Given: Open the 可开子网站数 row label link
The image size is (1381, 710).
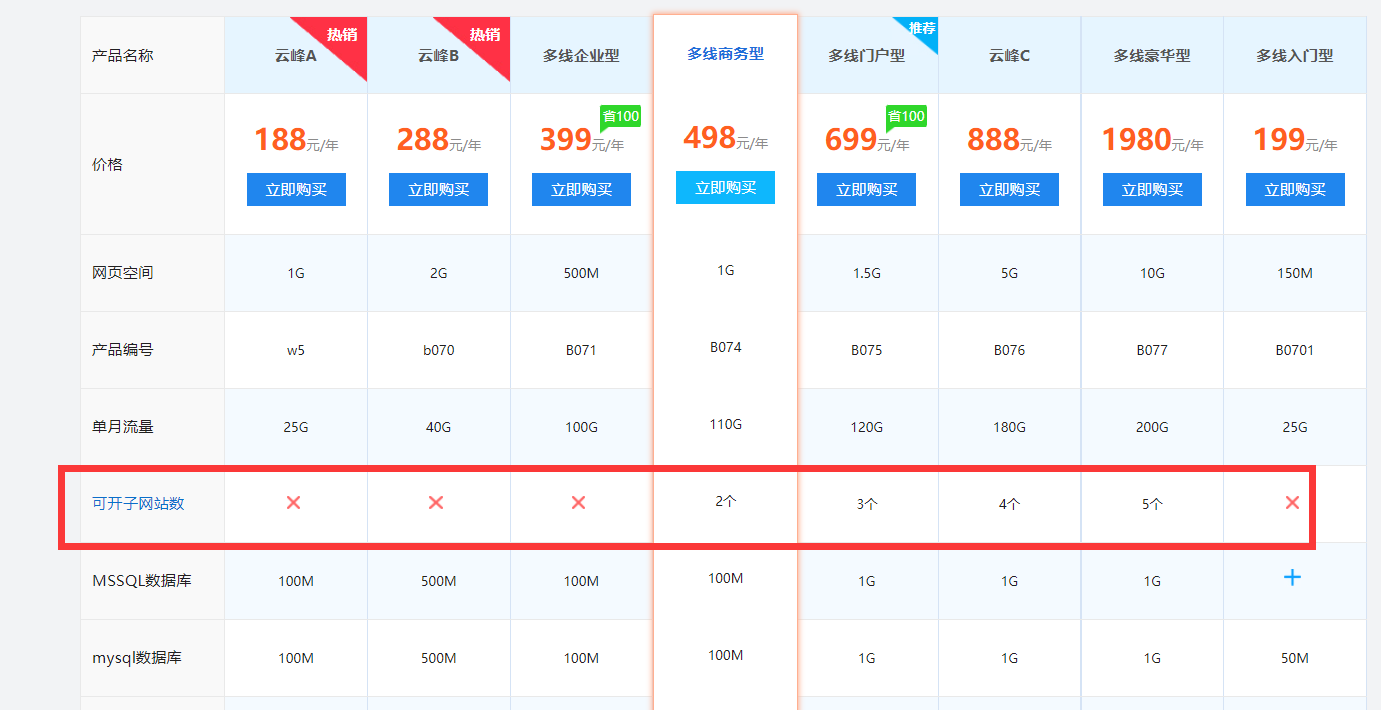Looking at the screenshot, I should pyautogui.click(x=138, y=503).
